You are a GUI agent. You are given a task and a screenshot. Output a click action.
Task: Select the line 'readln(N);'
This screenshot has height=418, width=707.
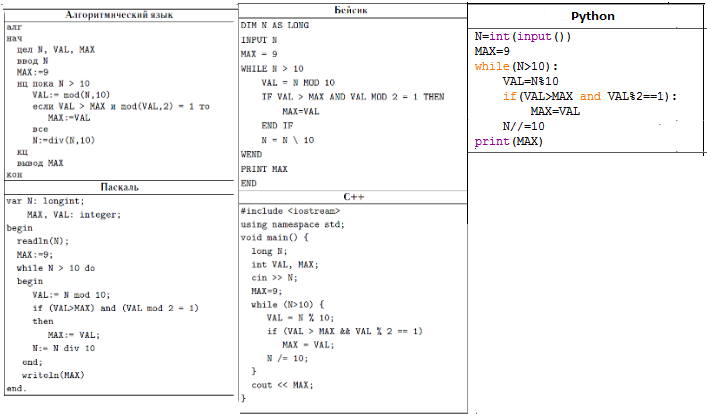(x=43, y=241)
